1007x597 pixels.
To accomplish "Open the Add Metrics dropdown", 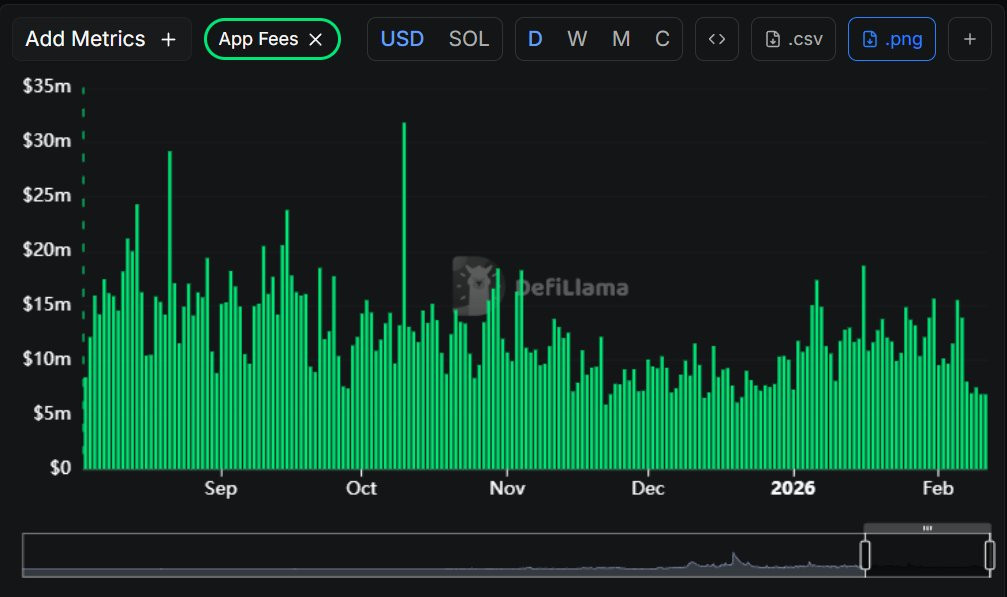I will point(101,39).
